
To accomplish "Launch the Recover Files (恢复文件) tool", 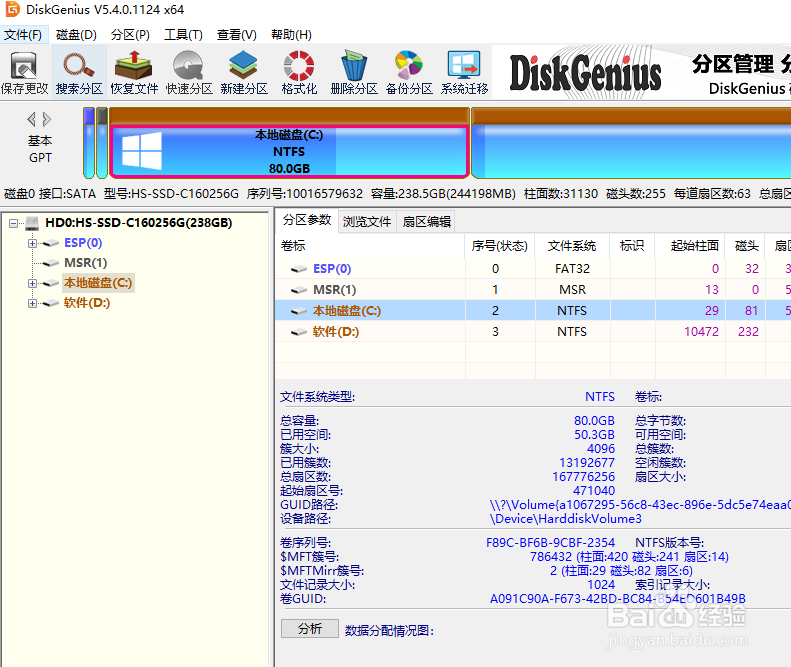I will pyautogui.click(x=134, y=73).
